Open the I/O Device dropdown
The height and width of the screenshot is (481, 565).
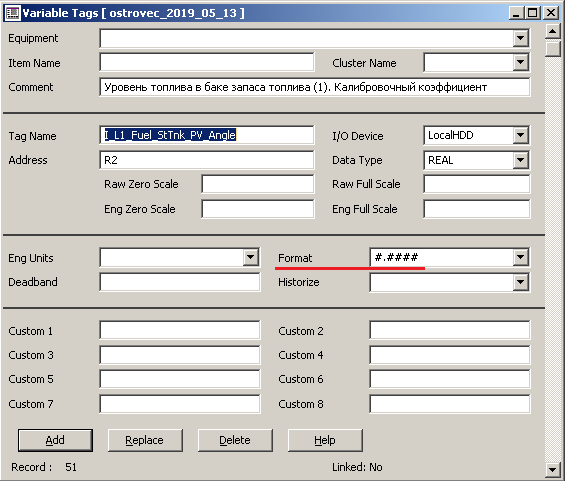(x=520, y=135)
